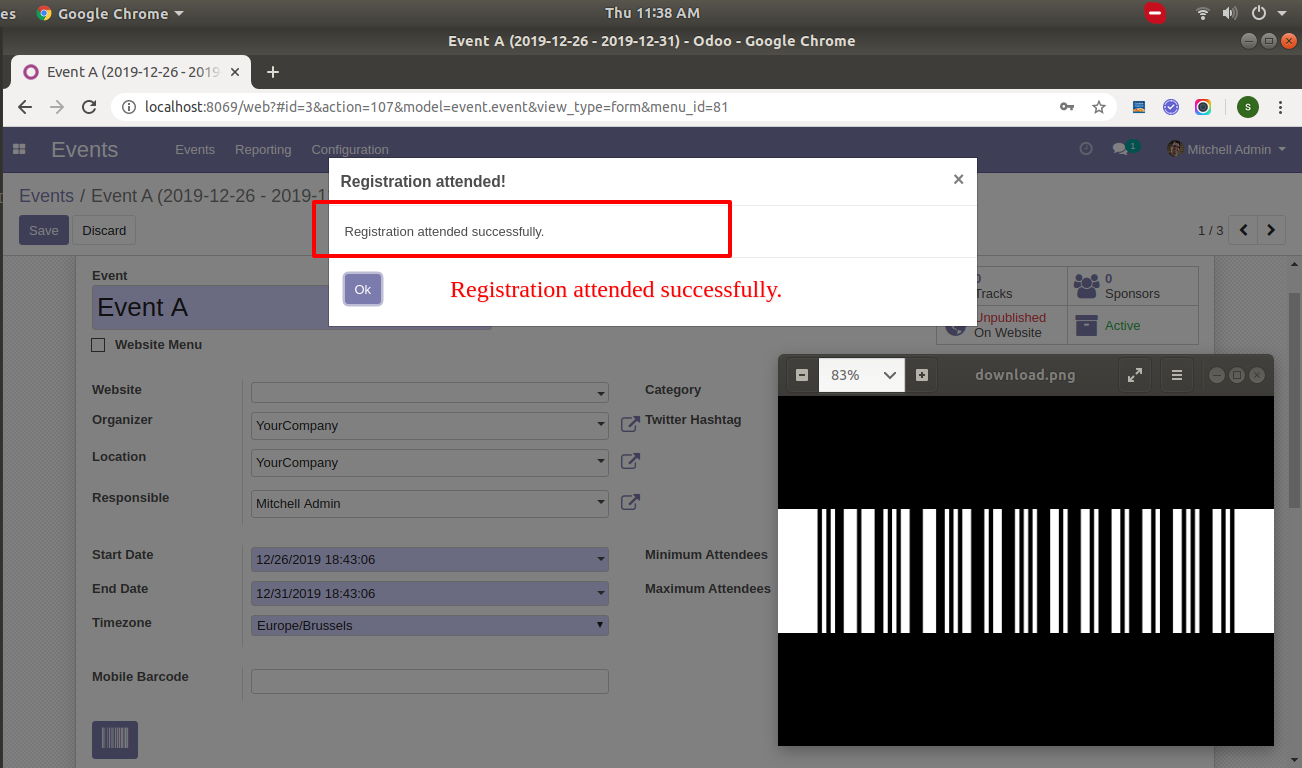This screenshot has width=1302, height=768.
Task: Go to previous record arrow
Action: click(1243, 230)
